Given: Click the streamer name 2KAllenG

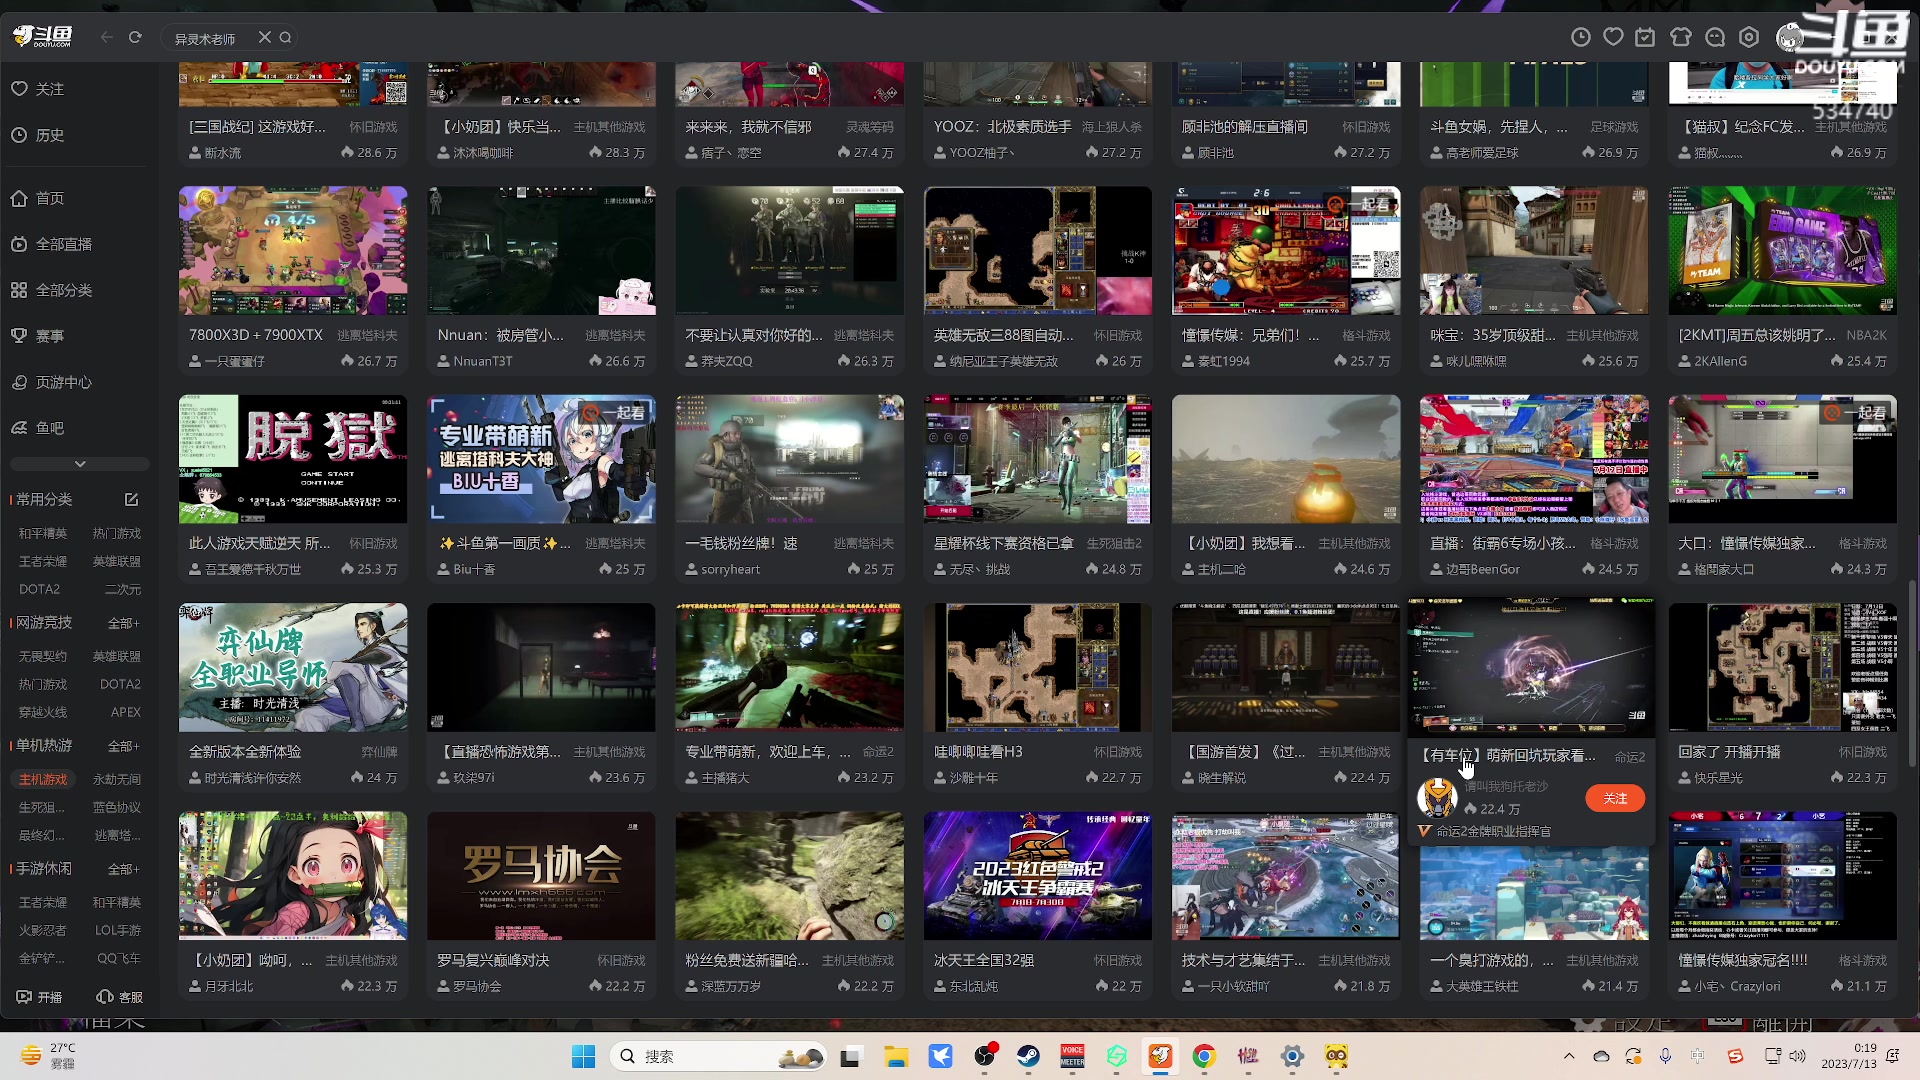Looking at the screenshot, I should point(1721,361).
